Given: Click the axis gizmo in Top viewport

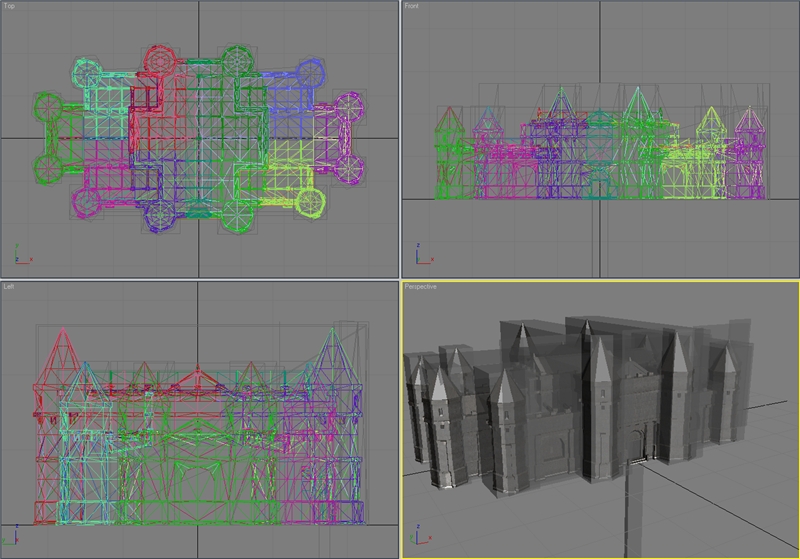Looking at the screenshot, I should [20, 254].
